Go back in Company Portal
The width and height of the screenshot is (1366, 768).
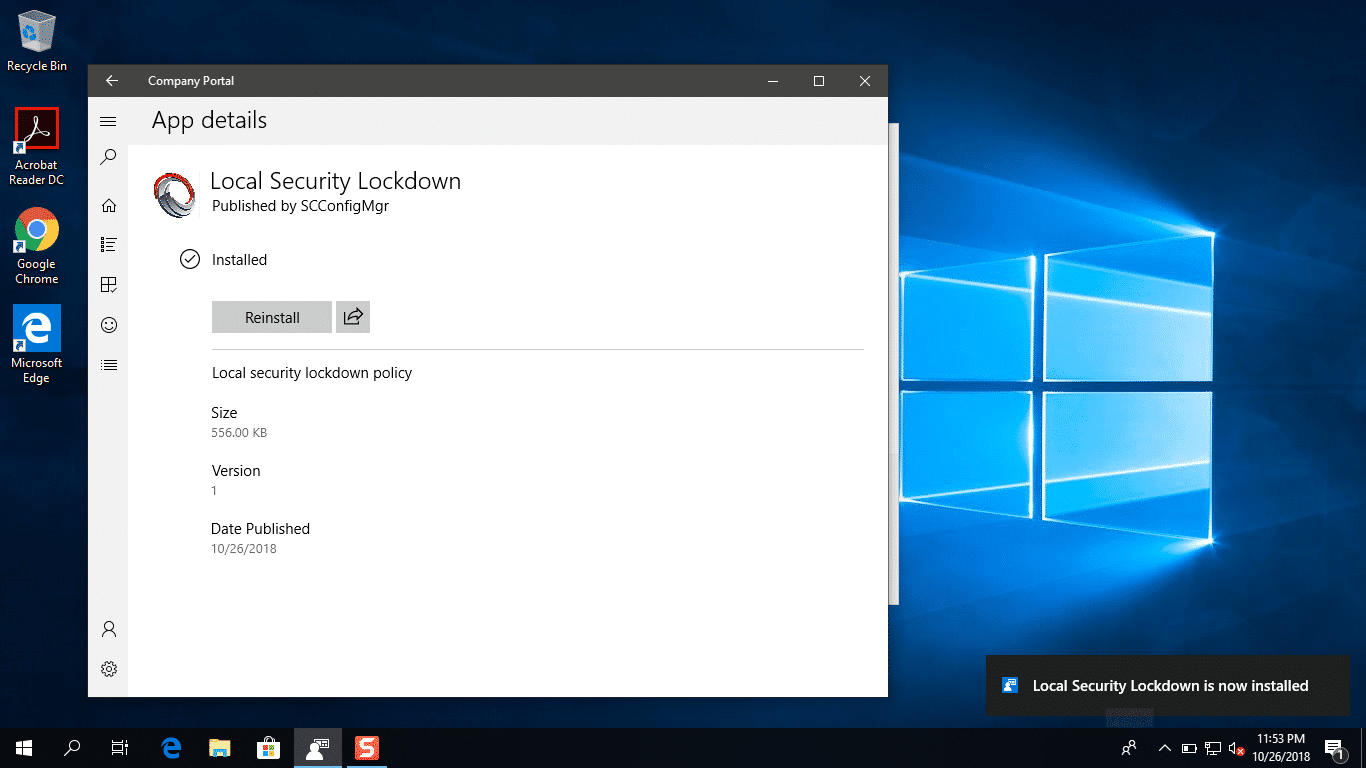(x=112, y=81)
